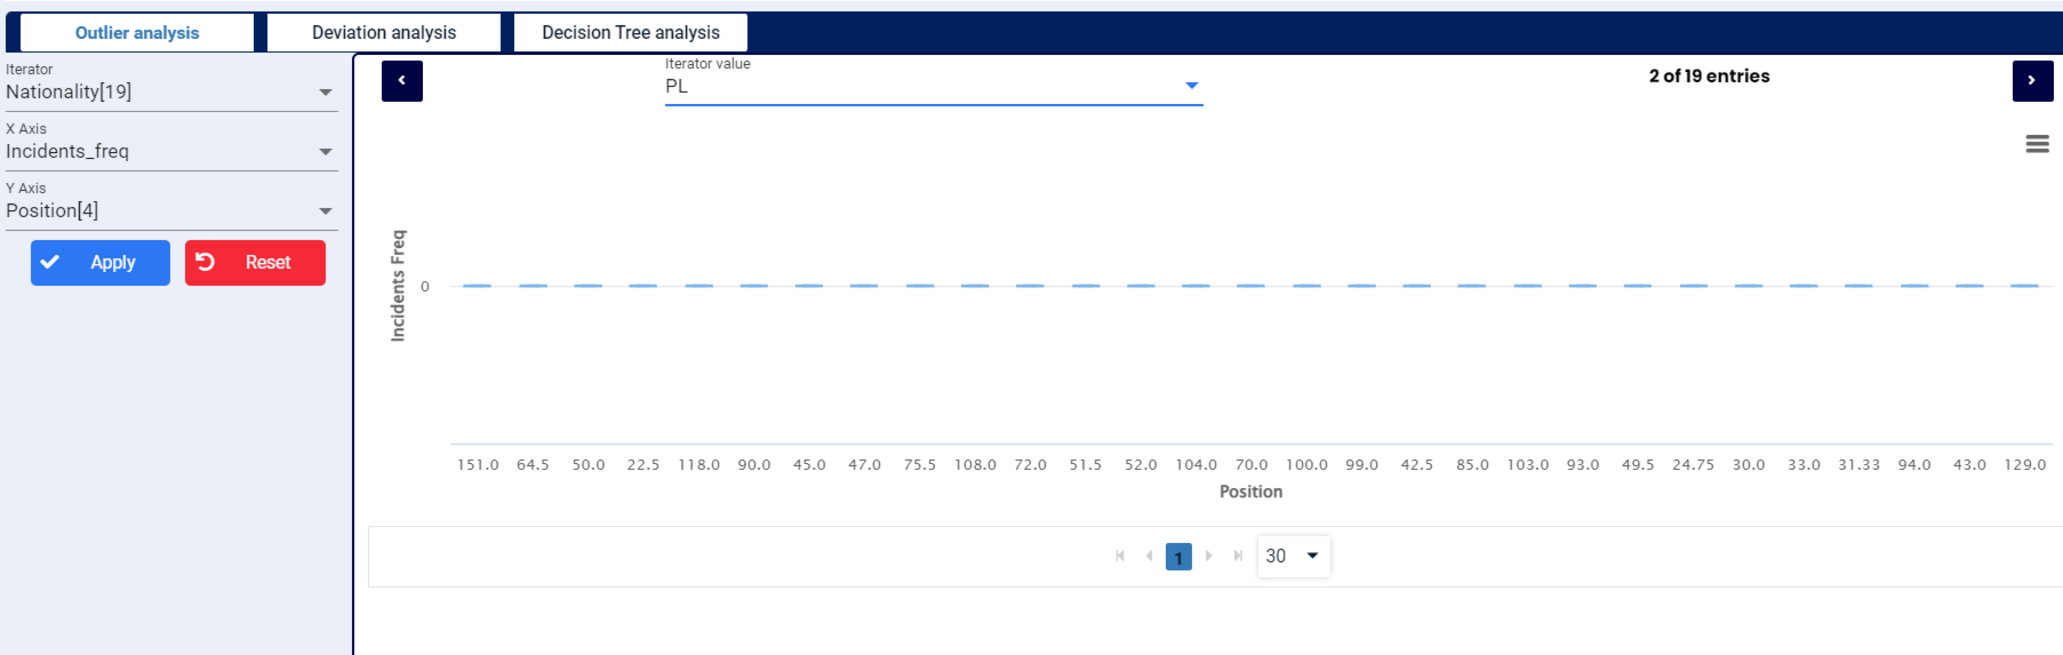Jump to first page of paginator
The height and width of the screenshot is (655, 2063).
[x=1120, y=556]
